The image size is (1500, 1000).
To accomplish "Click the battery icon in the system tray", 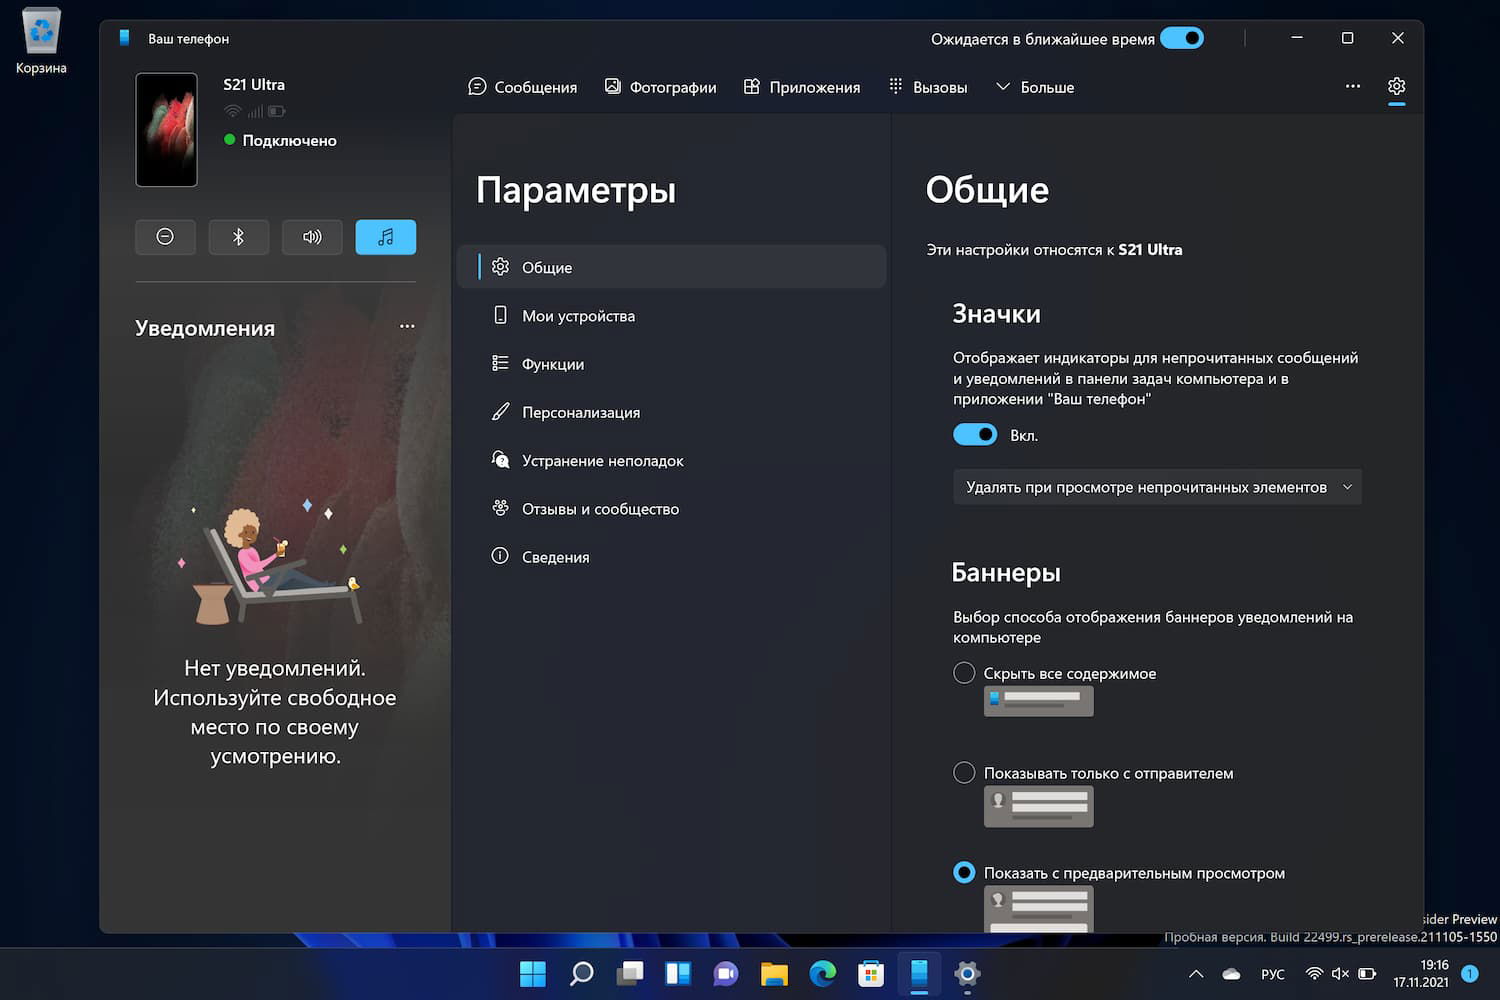I will pyautogui.click(x=1367, y=974).
